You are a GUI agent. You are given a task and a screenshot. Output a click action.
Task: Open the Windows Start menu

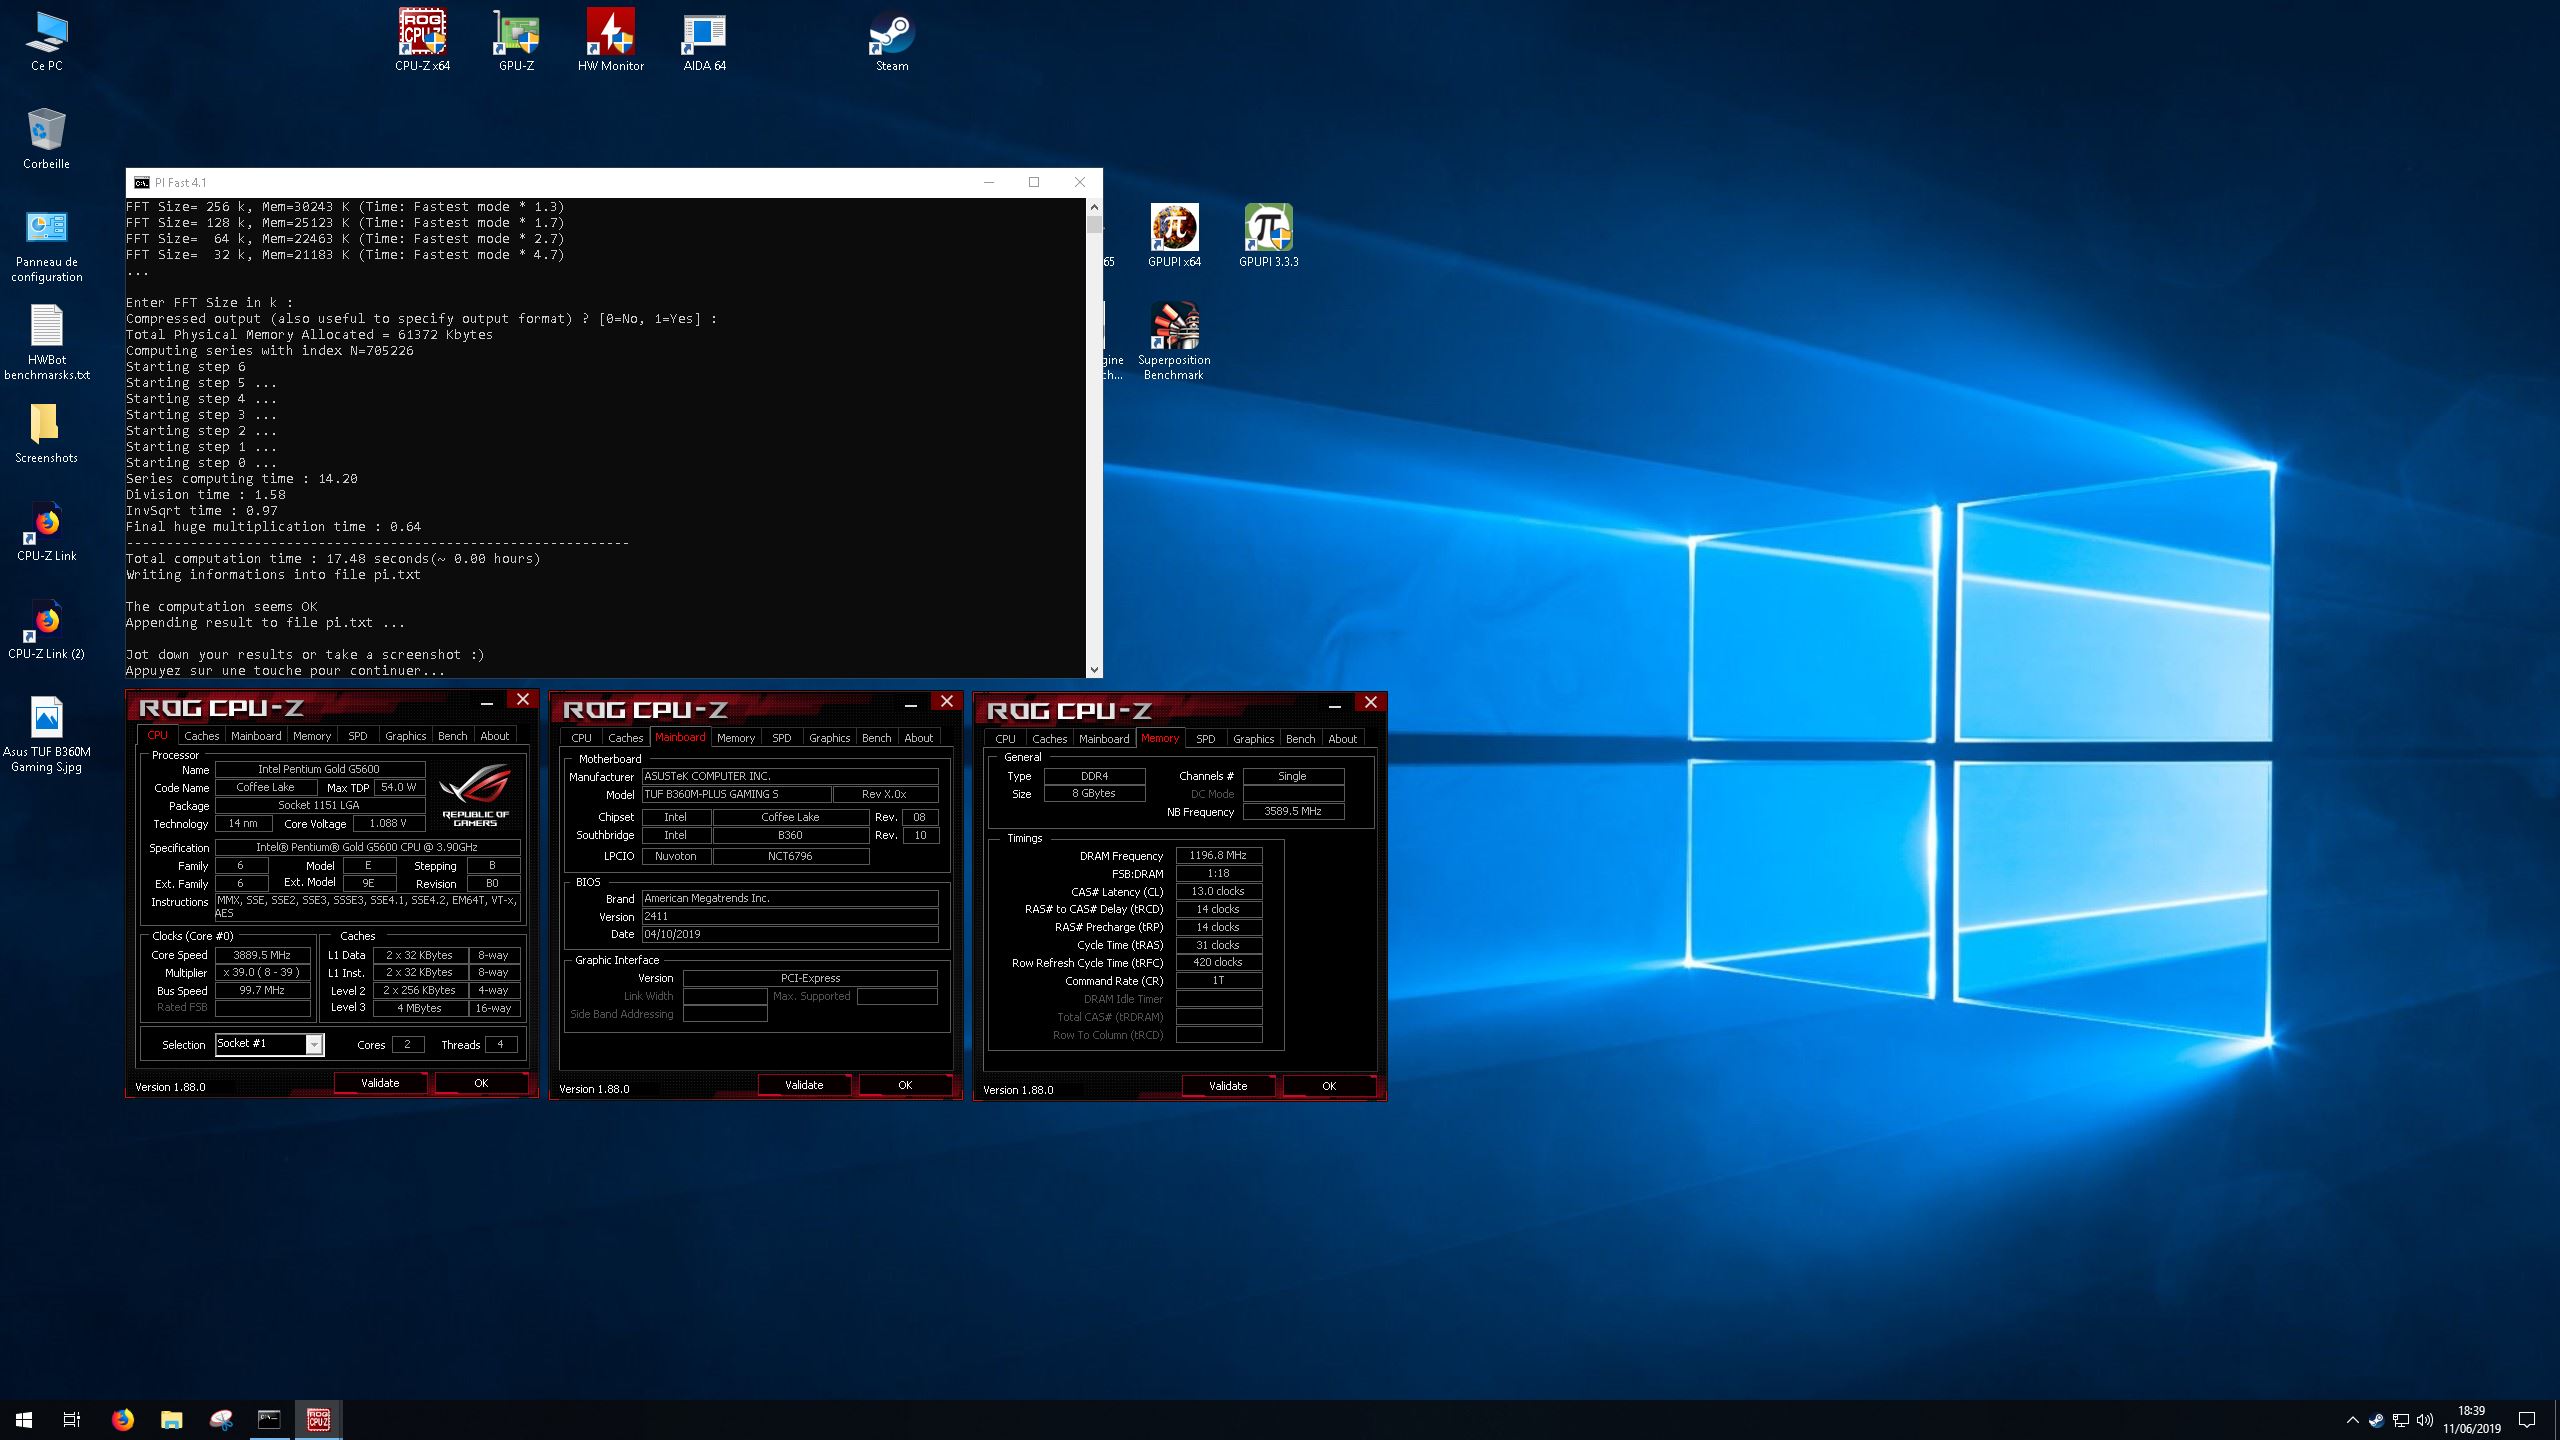coord(24,1419)
